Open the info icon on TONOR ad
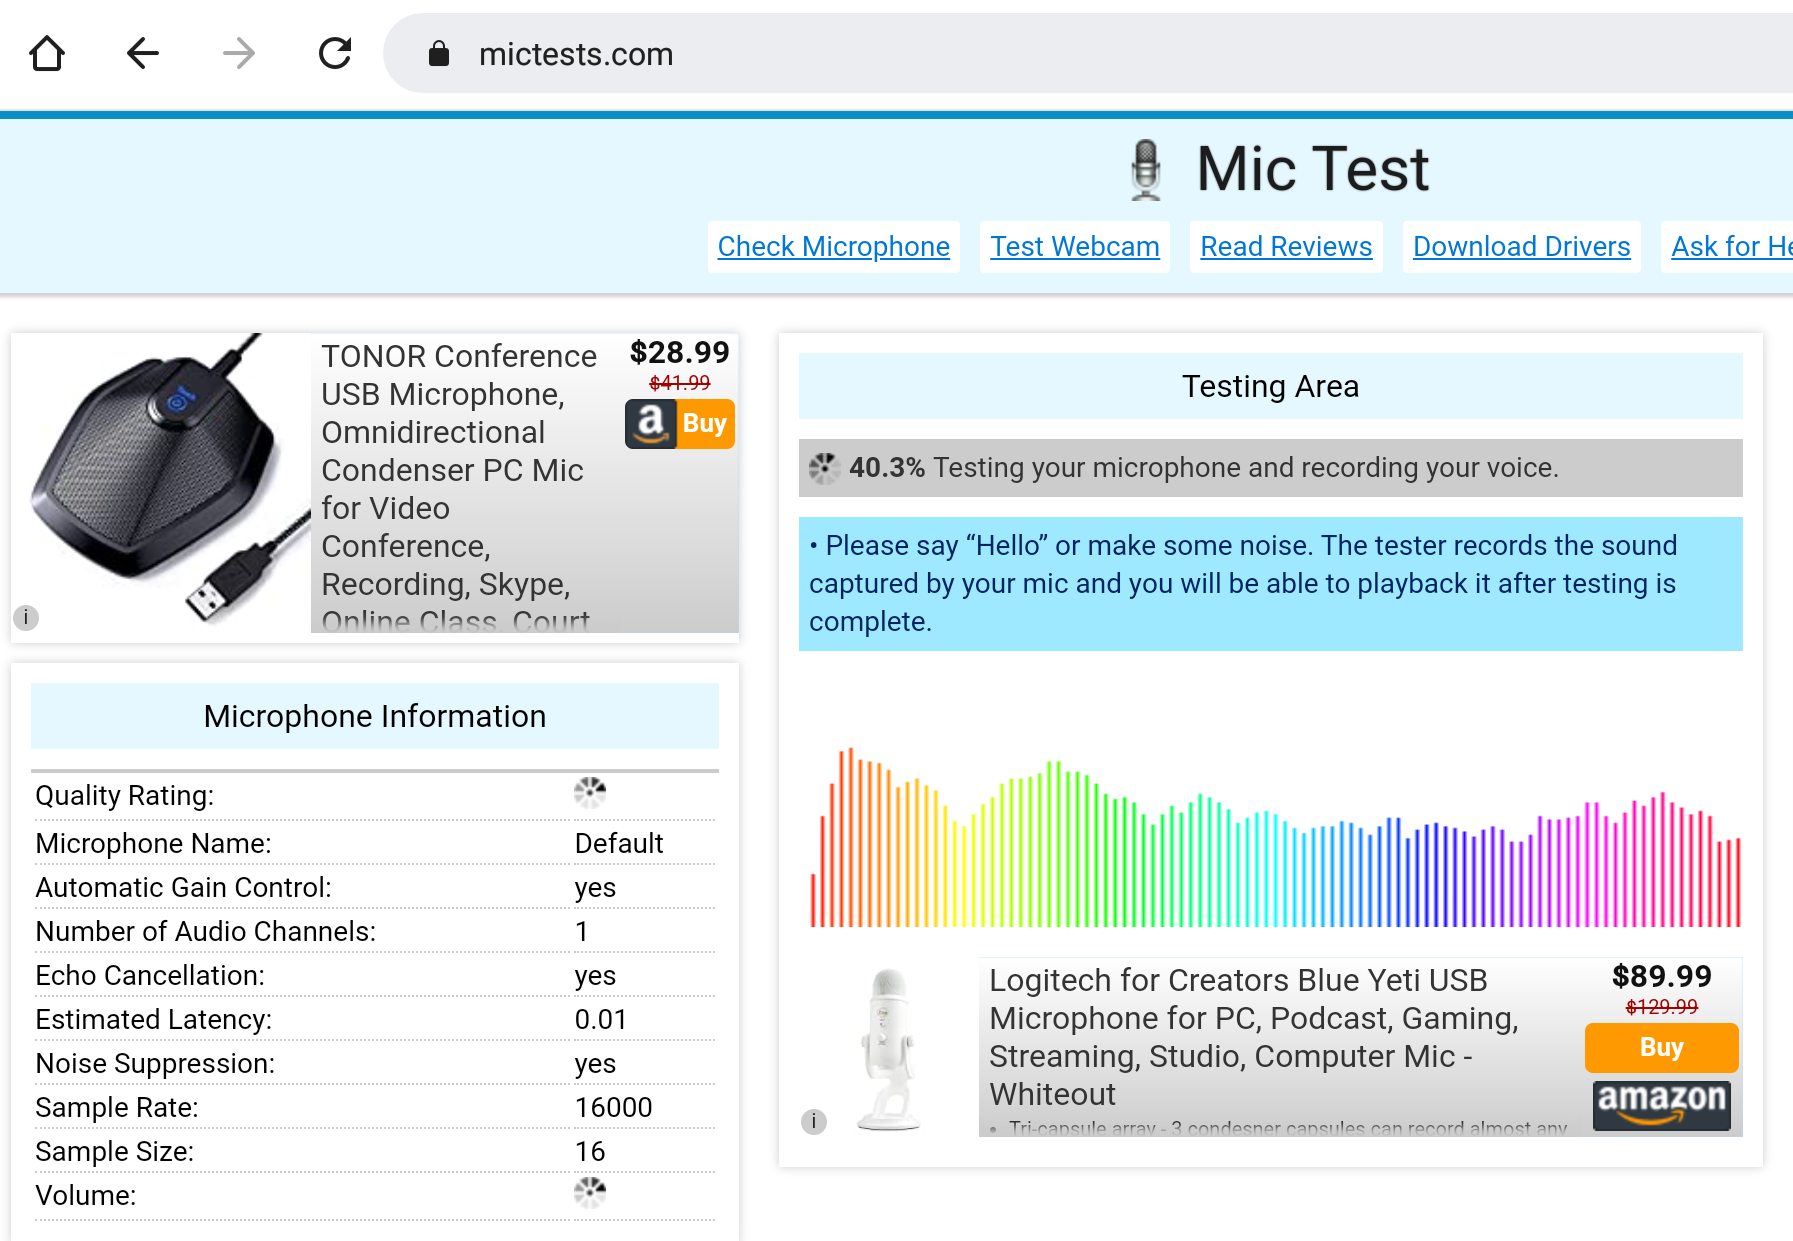 pos(26,618)
